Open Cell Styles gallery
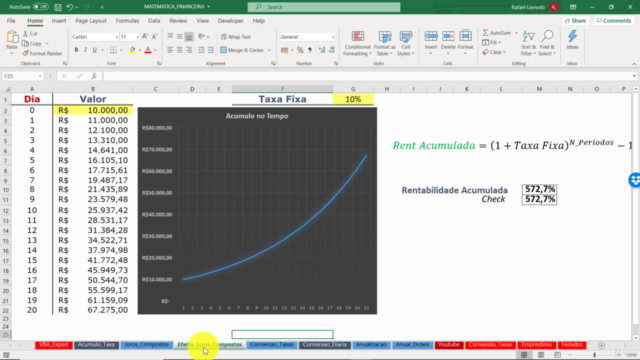Viewport: 640px width, 360px height. (x=406, y=43)
